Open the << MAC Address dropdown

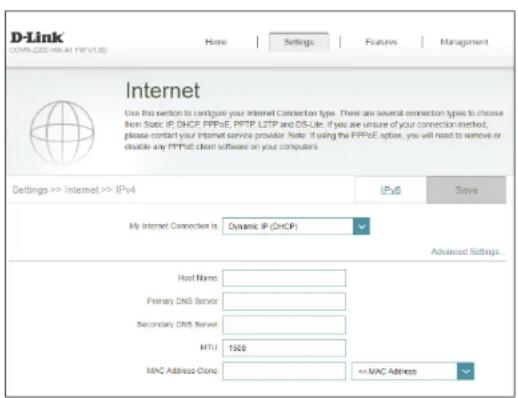(412, 371)
